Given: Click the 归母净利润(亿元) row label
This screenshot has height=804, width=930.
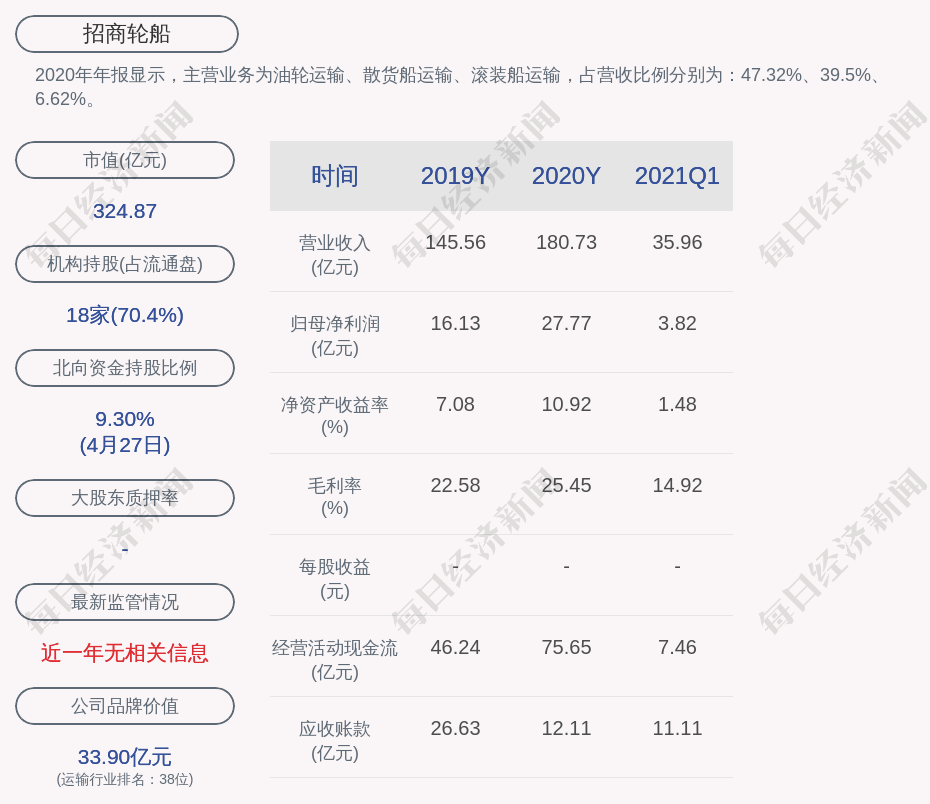Looking at the screenshot, I should click(x=334, y=335).
